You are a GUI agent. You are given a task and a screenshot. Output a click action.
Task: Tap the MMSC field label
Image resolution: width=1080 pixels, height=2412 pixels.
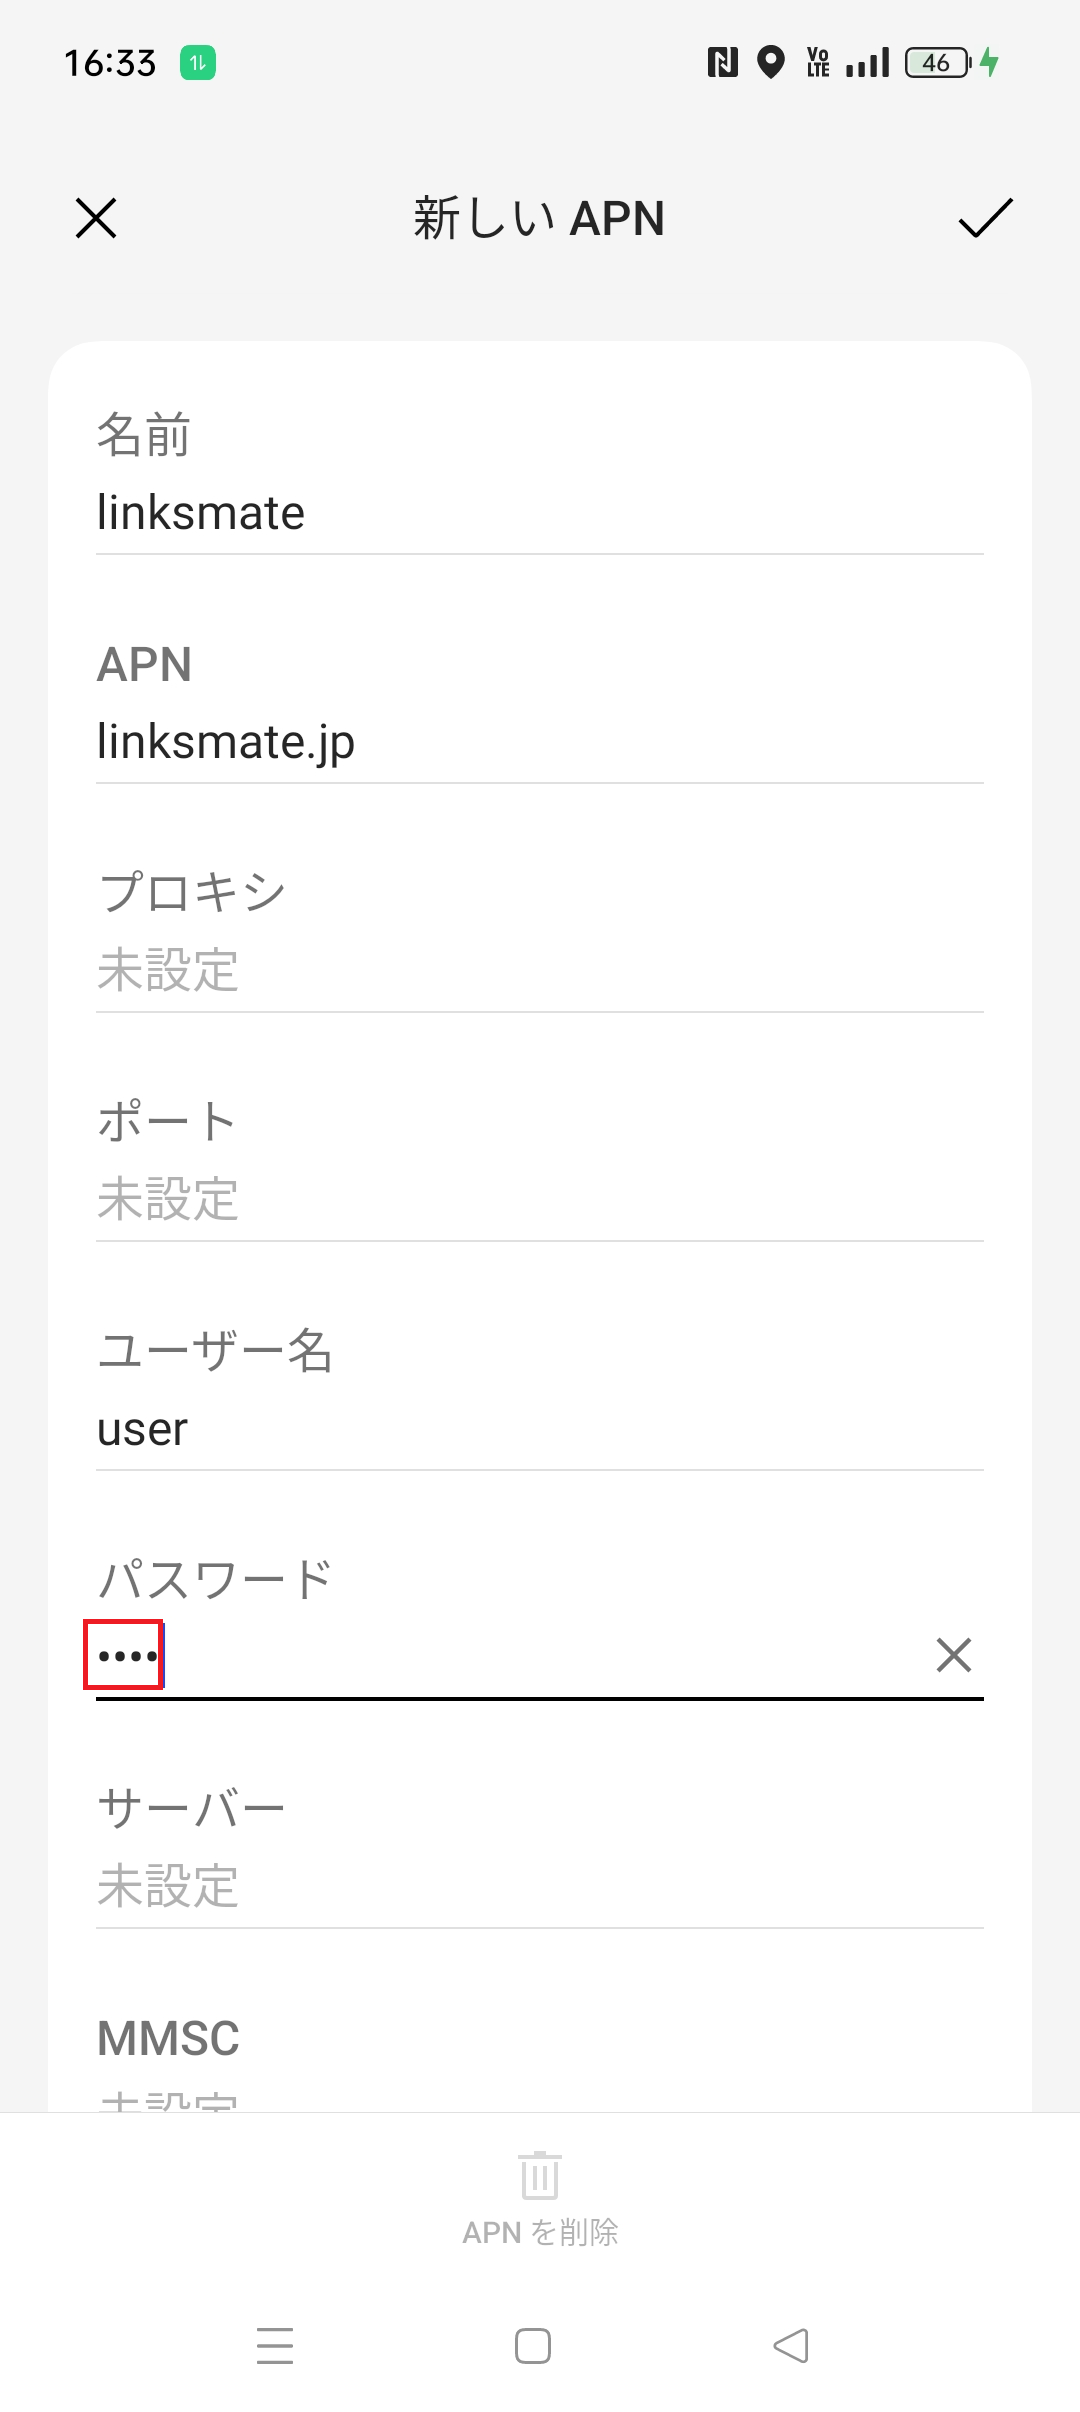click(168, 2038)
